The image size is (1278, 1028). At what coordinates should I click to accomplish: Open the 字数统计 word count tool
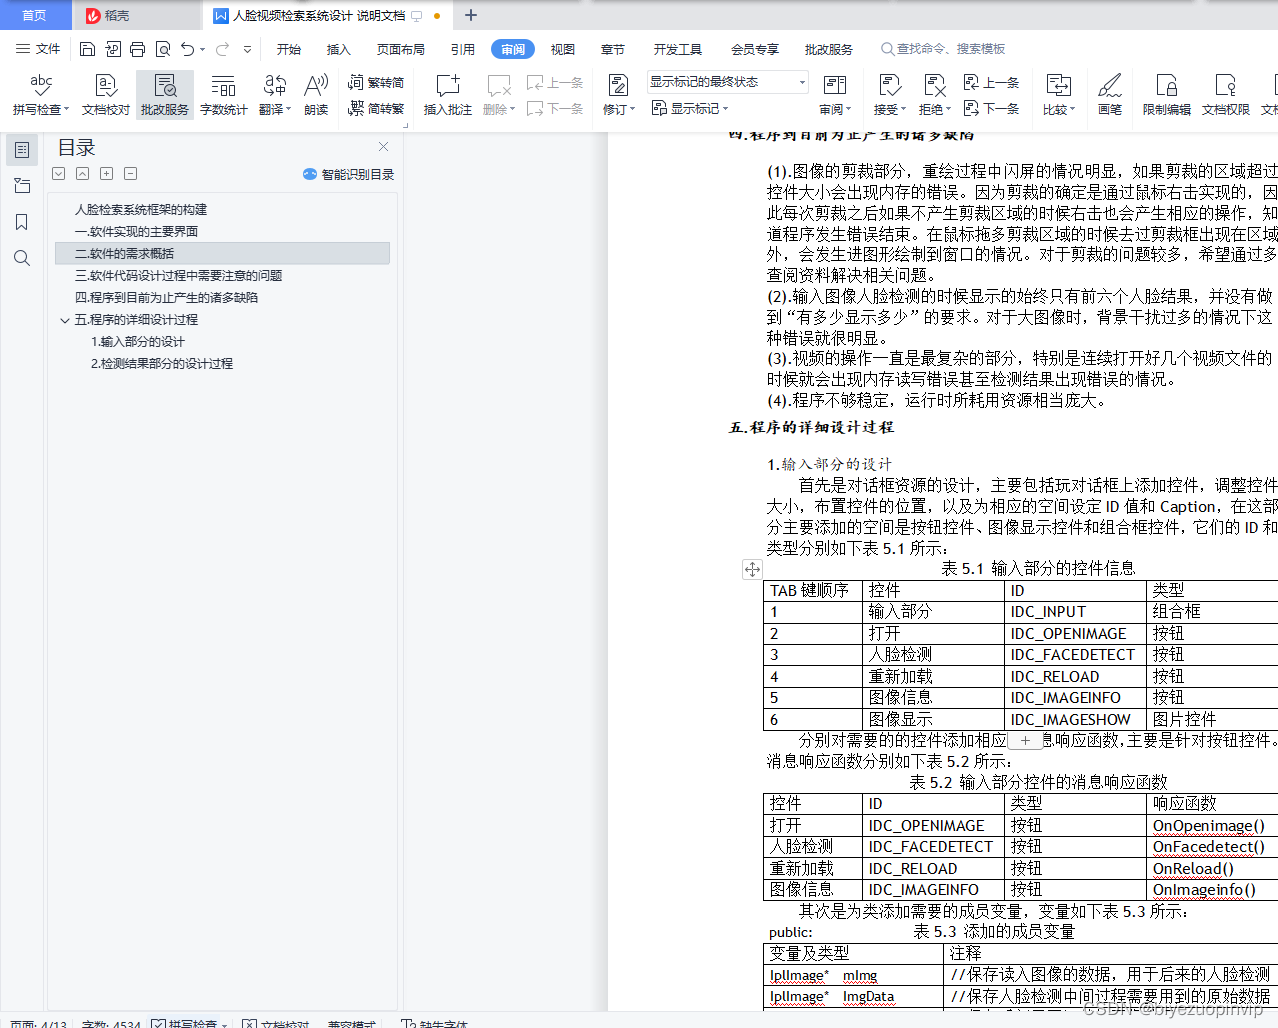point(223,94)
